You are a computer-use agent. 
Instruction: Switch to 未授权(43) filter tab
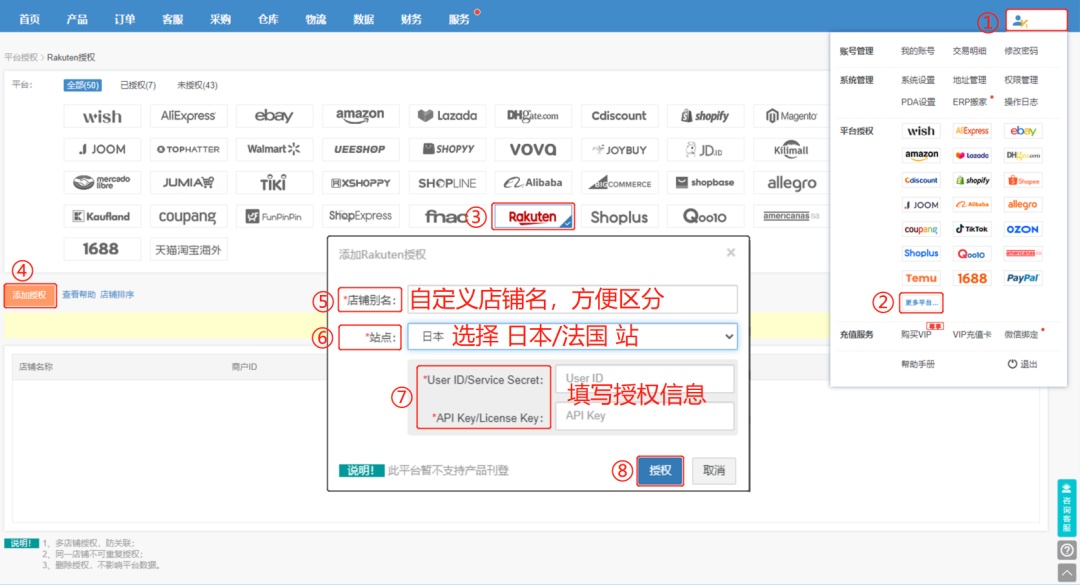(x=197, y=85)
